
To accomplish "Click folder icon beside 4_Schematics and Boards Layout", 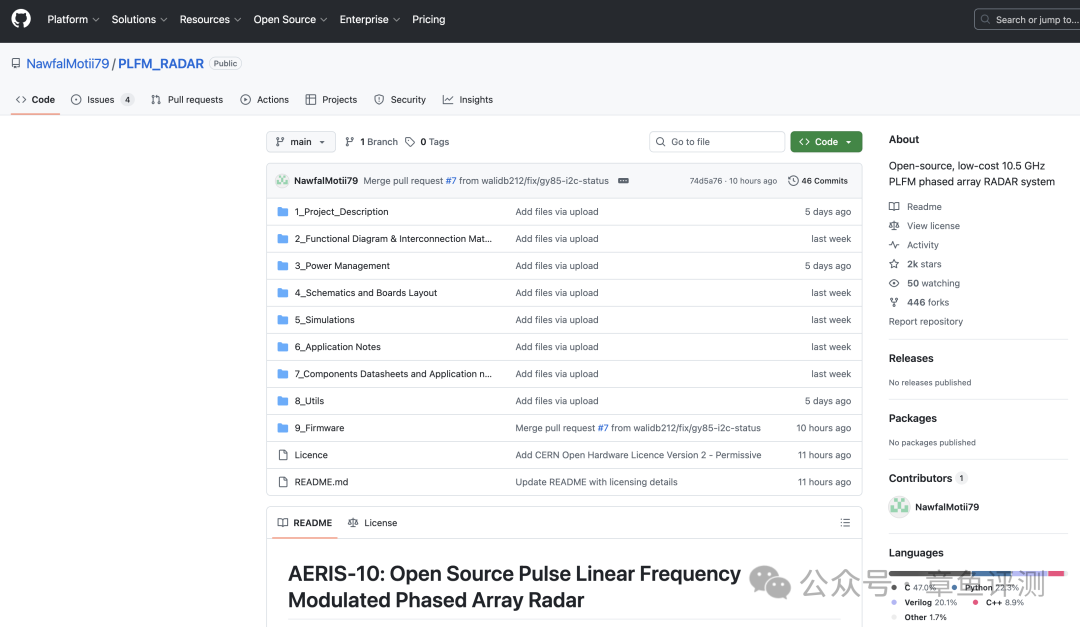I will [x=282, y=292].
